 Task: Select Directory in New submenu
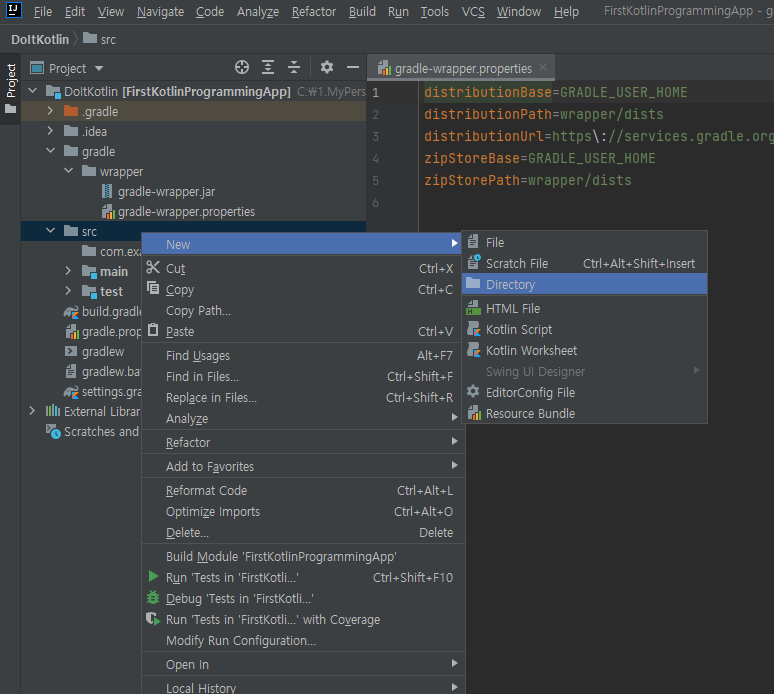point(584,284)
